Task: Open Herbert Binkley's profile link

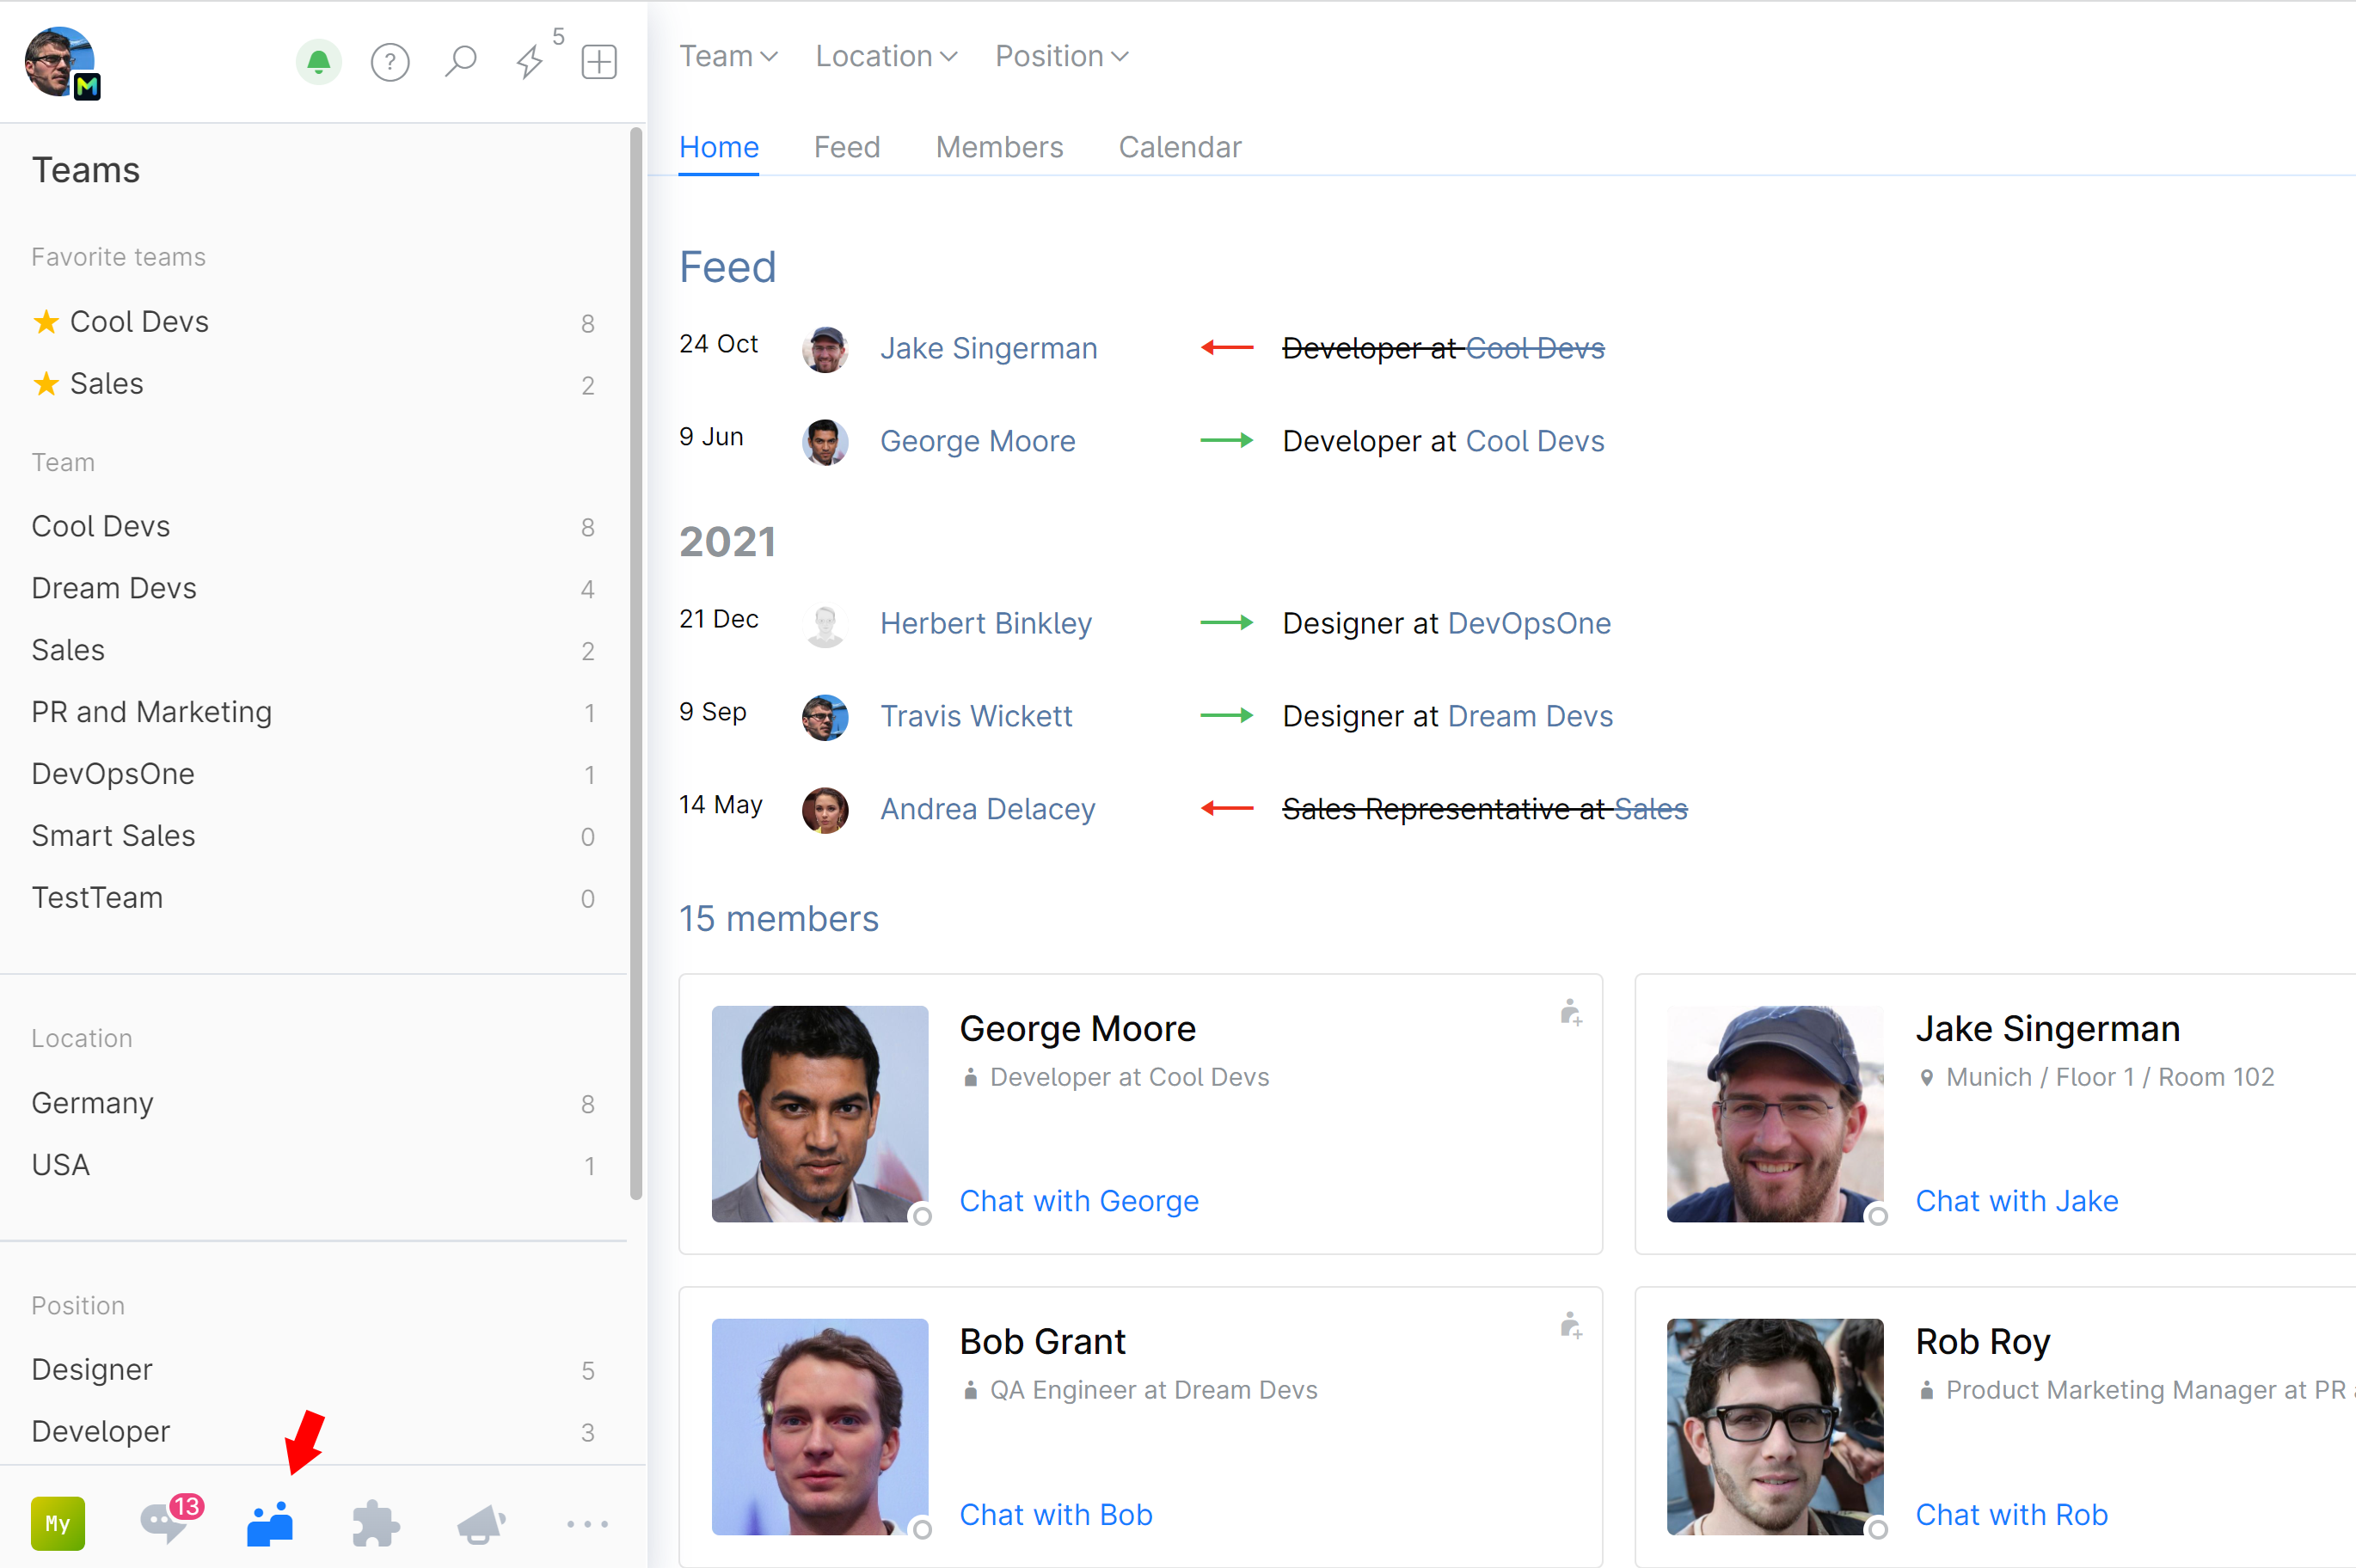Action: (985, 623)
